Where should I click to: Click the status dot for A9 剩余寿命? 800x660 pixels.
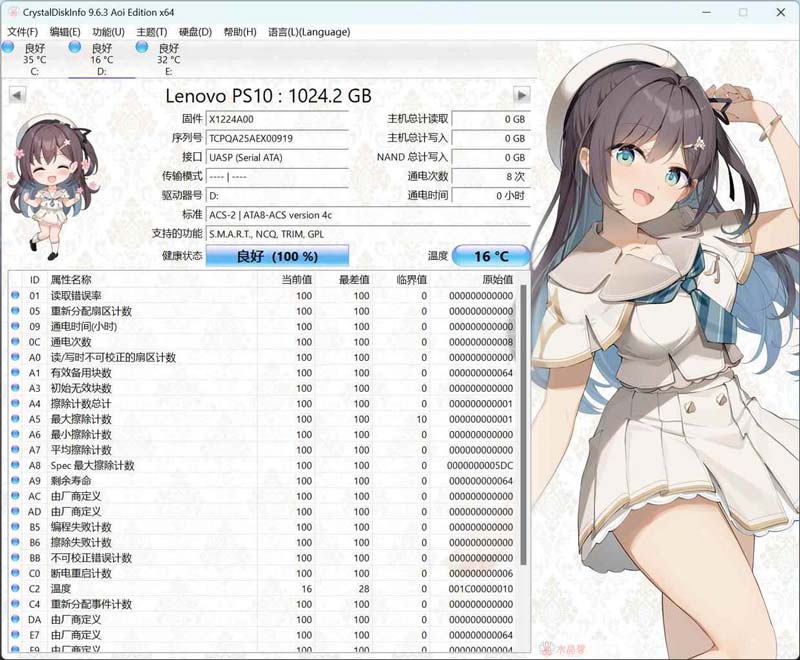(x=15, y=480)
